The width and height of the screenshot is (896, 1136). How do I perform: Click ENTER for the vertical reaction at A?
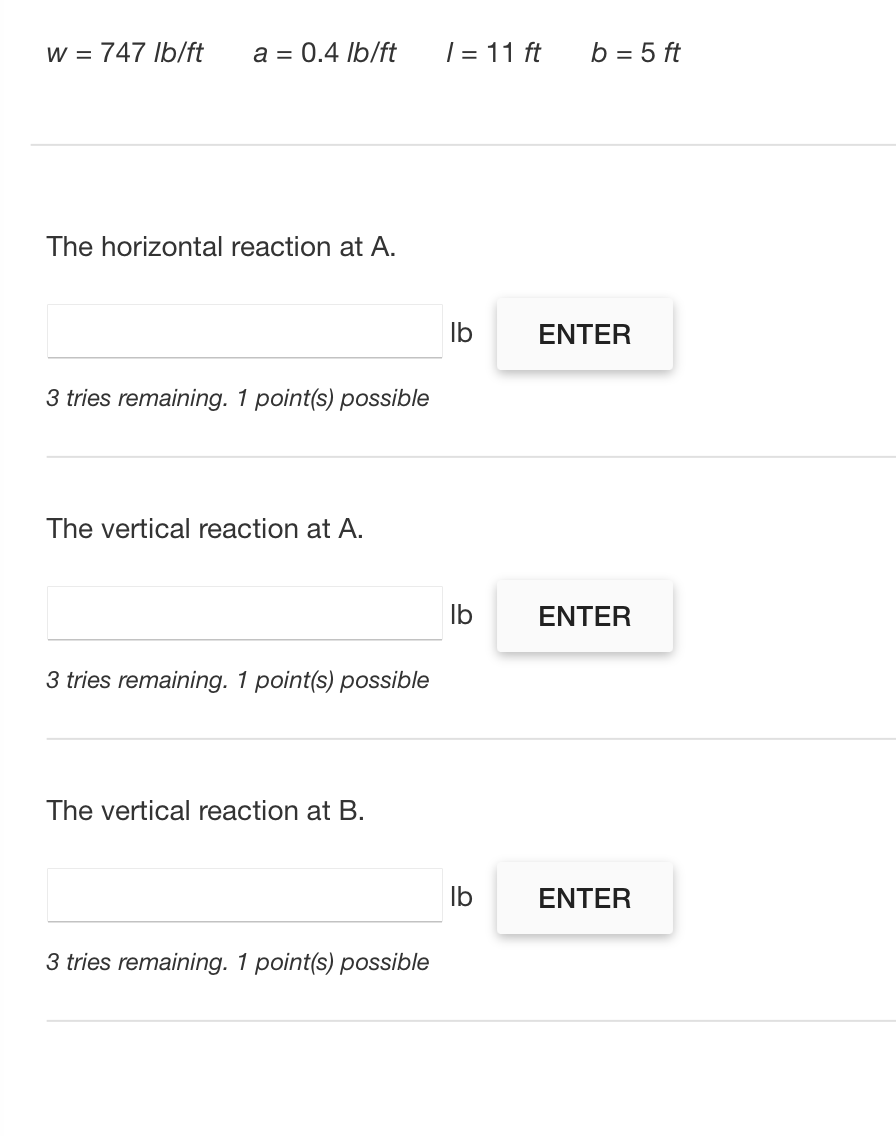(x=584, y=615)
